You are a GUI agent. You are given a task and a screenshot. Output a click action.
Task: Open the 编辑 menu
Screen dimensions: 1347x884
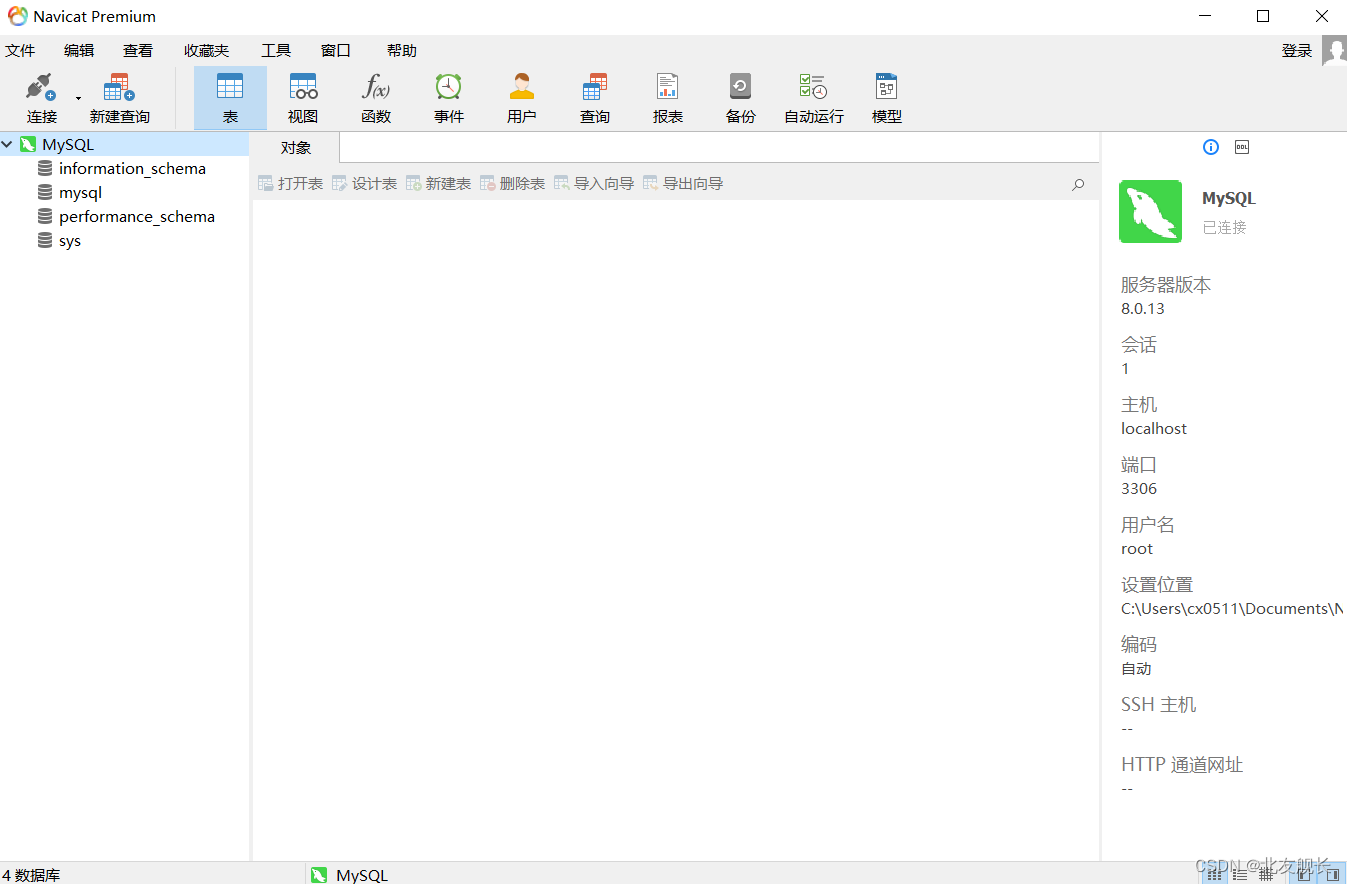pyautogui.click(x=79, y=50)
